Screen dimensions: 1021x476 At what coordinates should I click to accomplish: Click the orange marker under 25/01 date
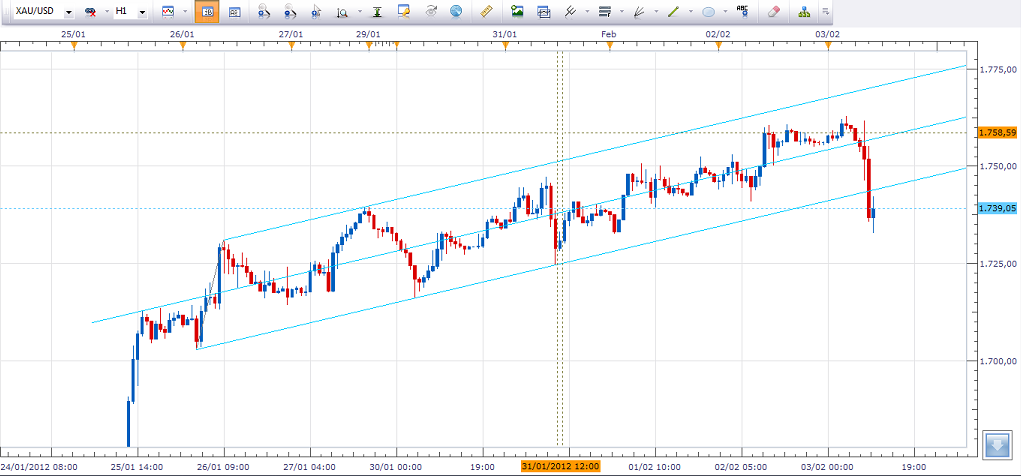(x=74, y=45)
